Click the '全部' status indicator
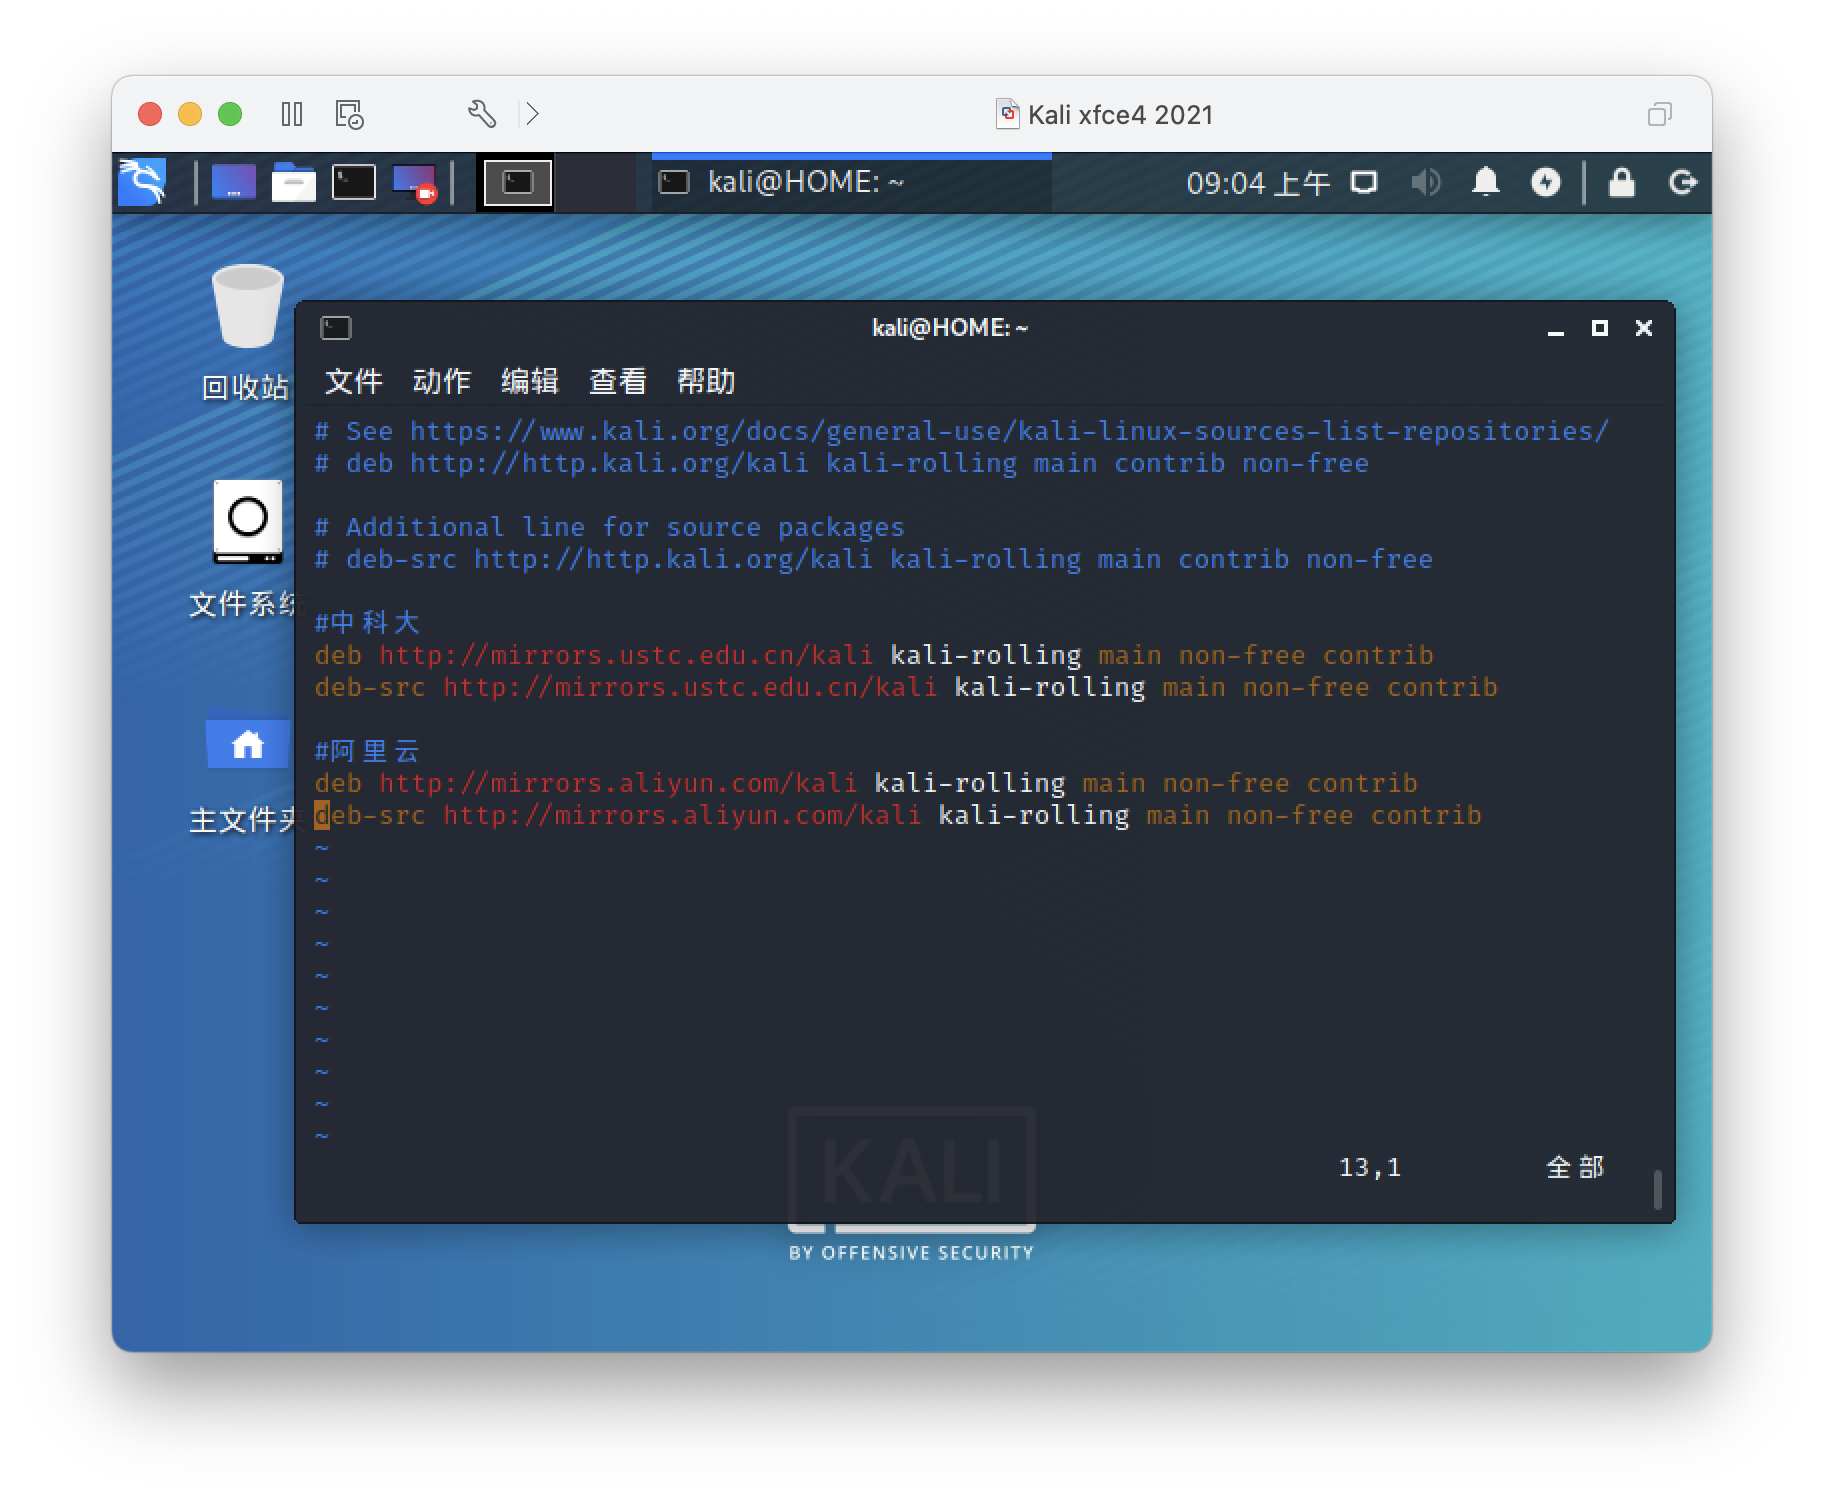The width and height of the screenshot is (1824, 1500). [1575, 1167]
